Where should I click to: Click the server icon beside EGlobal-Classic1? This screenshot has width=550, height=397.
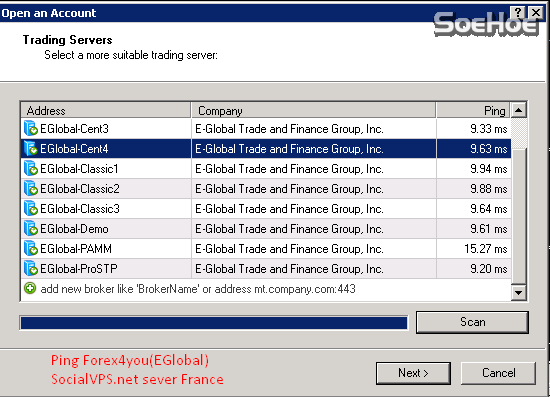coord(31,168)
